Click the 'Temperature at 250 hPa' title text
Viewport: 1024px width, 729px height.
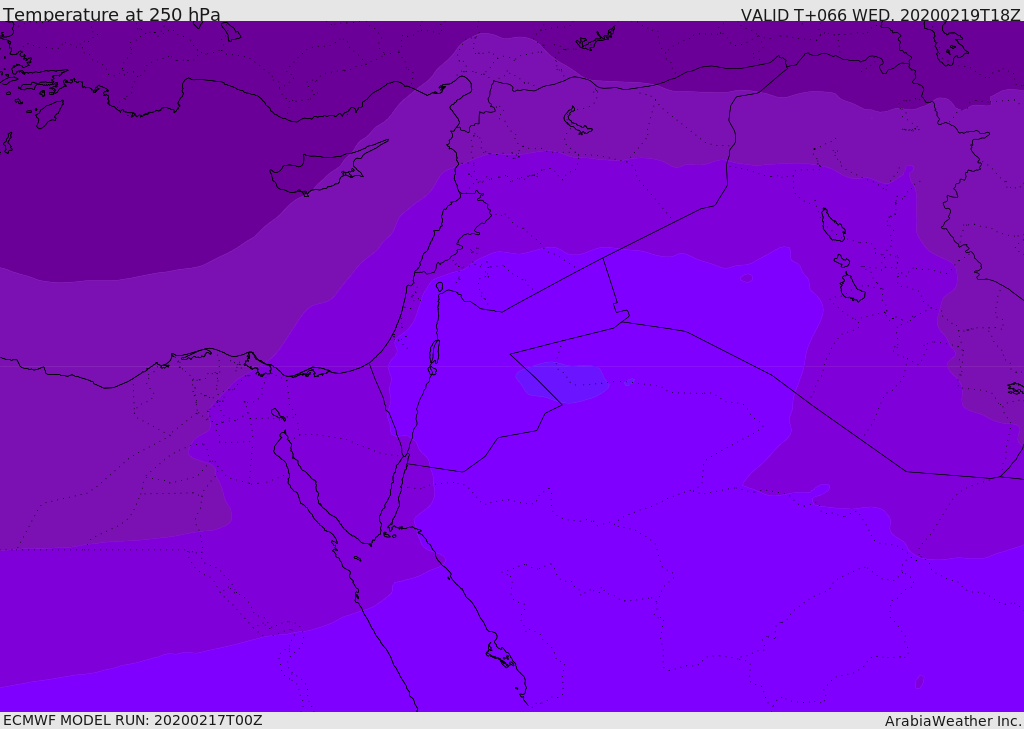112,14
